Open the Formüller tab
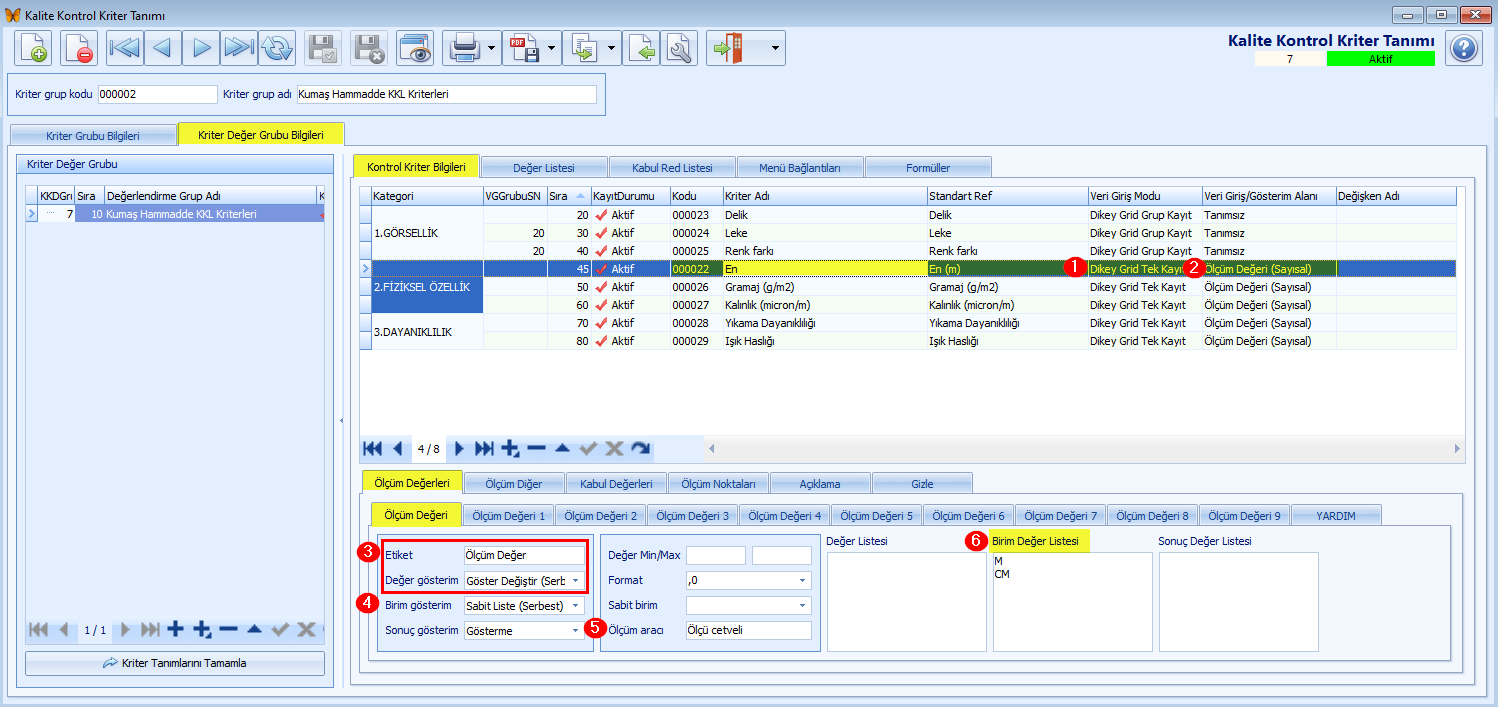Screen dimensions: 1498x707 click(x=928, y=167)
